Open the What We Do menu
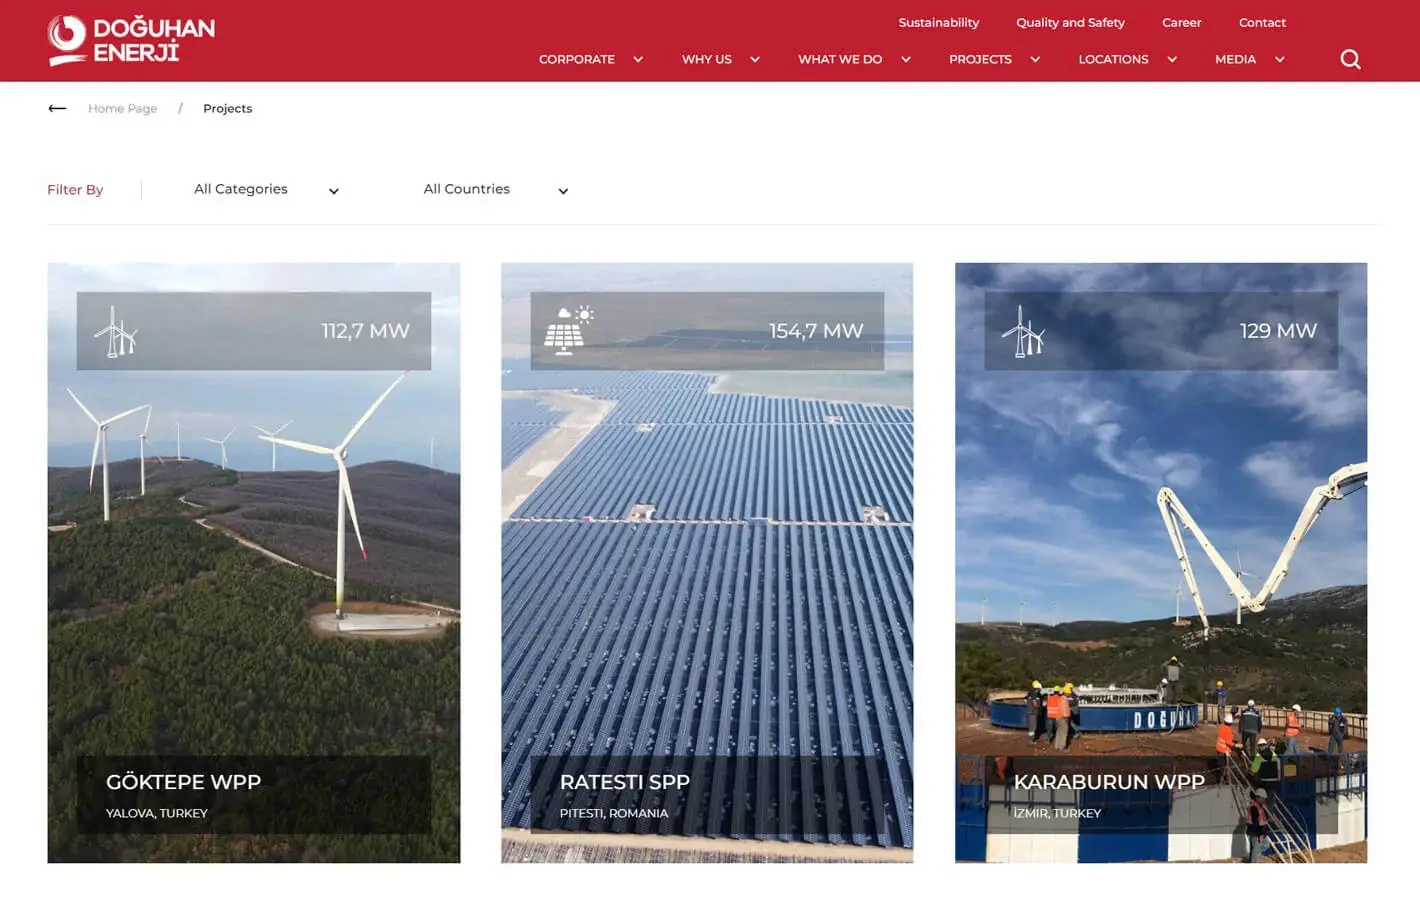Image resolution: width=1420 pixels, height=900 pixels. click(x=840, y=60)
